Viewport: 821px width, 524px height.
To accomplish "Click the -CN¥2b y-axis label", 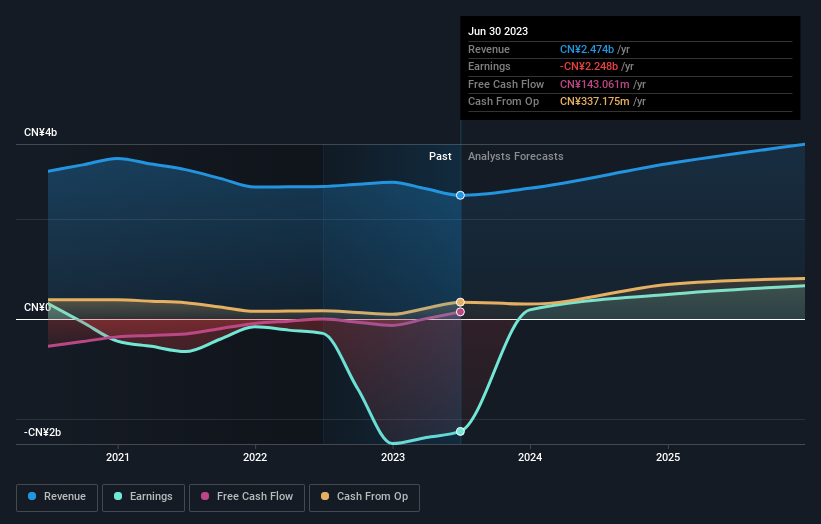I will coord(42,432).
